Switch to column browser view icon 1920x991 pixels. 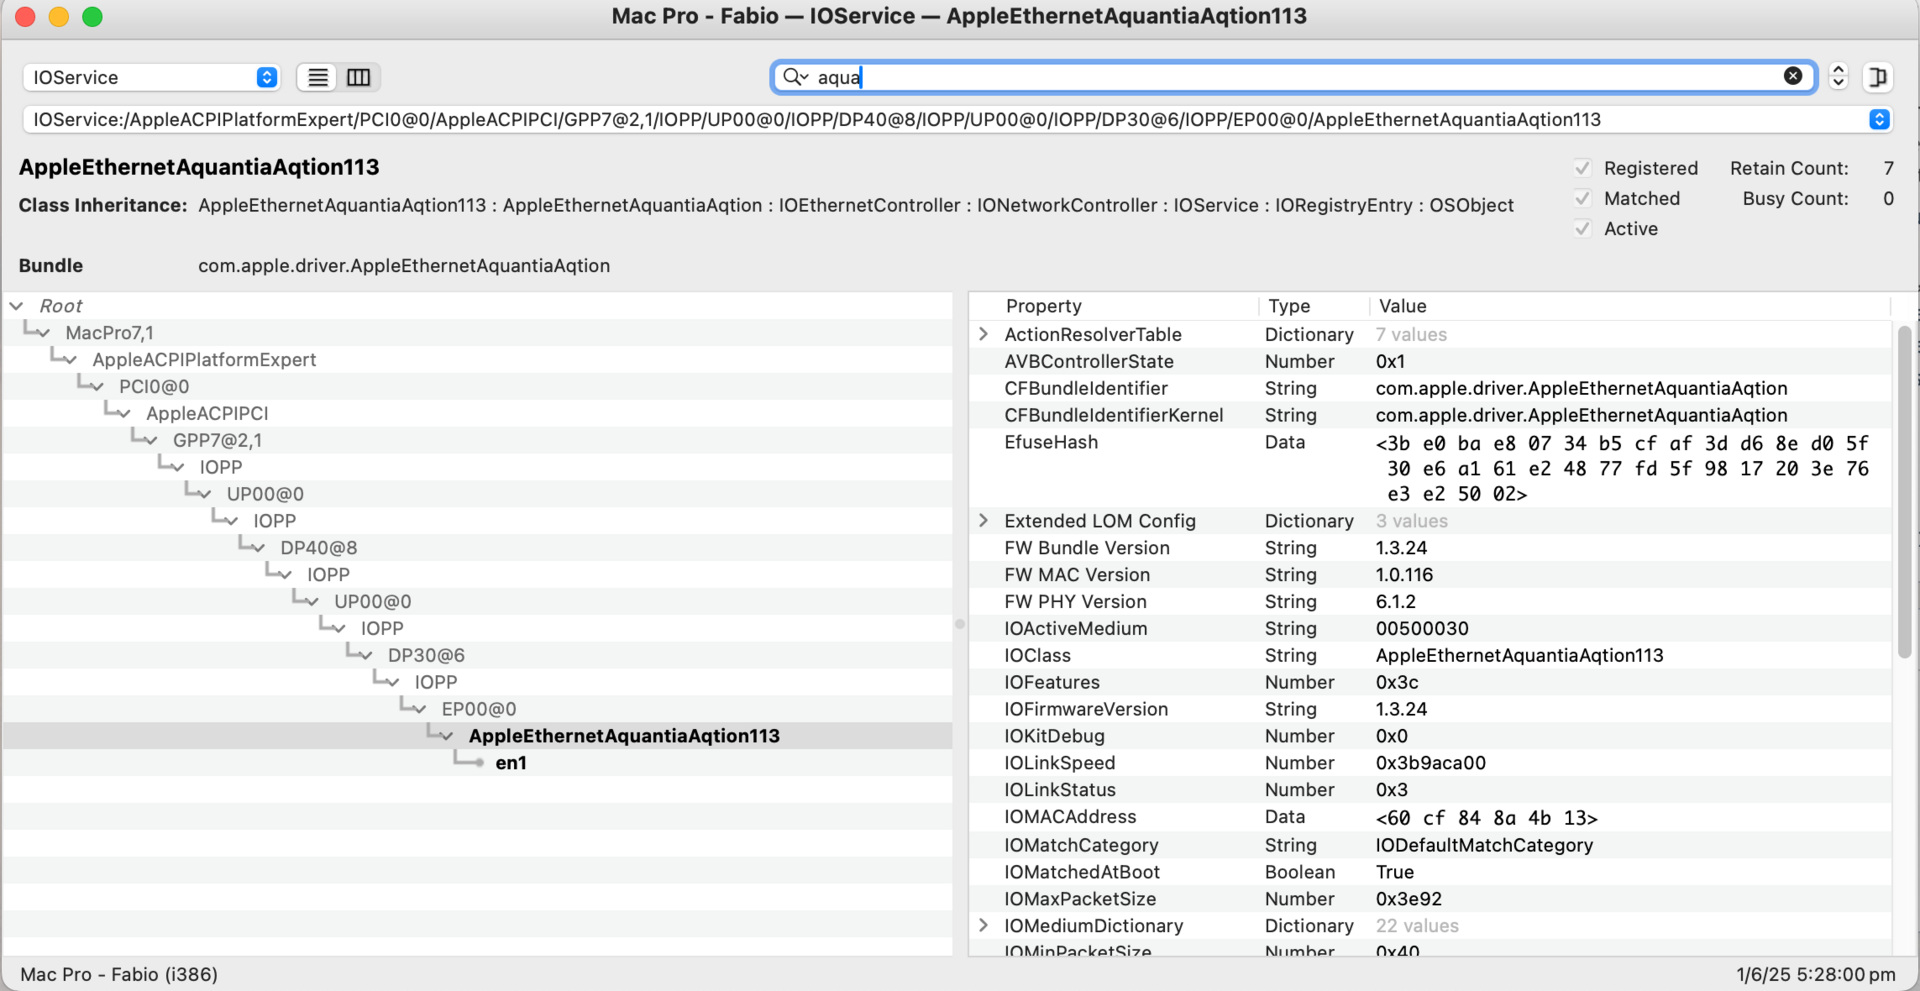pyautogui.click(x=358, y=77)
